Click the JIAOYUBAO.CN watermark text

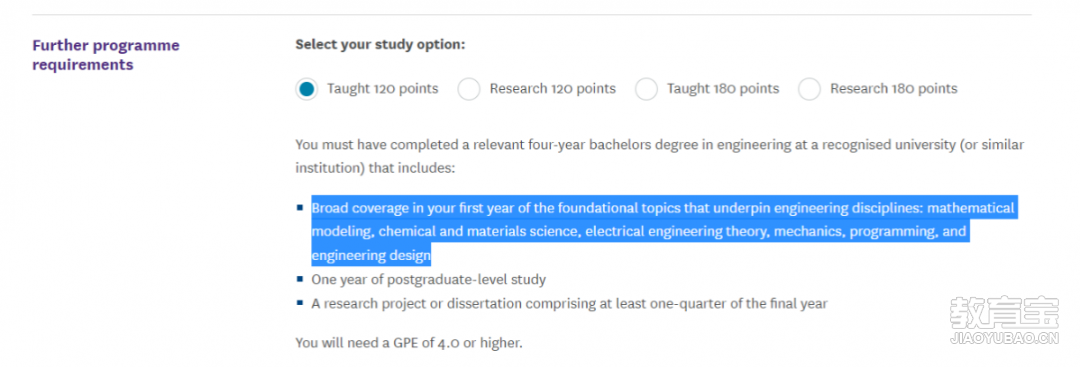click(1004, 339)
